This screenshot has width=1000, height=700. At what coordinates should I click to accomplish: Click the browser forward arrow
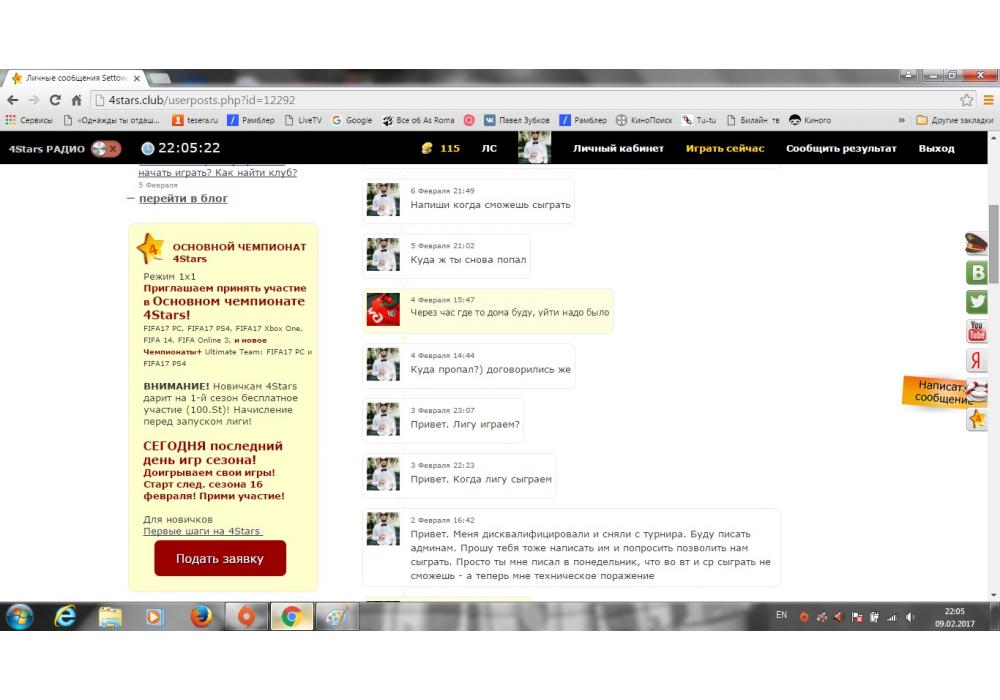(x=34, y=100)
